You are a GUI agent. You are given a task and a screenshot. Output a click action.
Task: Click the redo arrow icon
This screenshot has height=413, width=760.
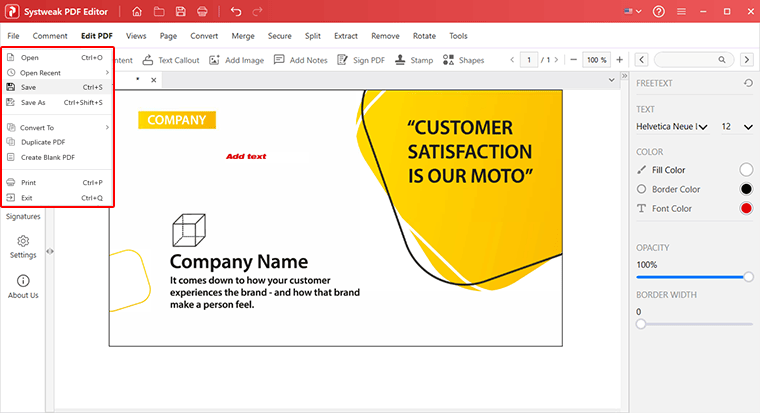pos(257,11)
